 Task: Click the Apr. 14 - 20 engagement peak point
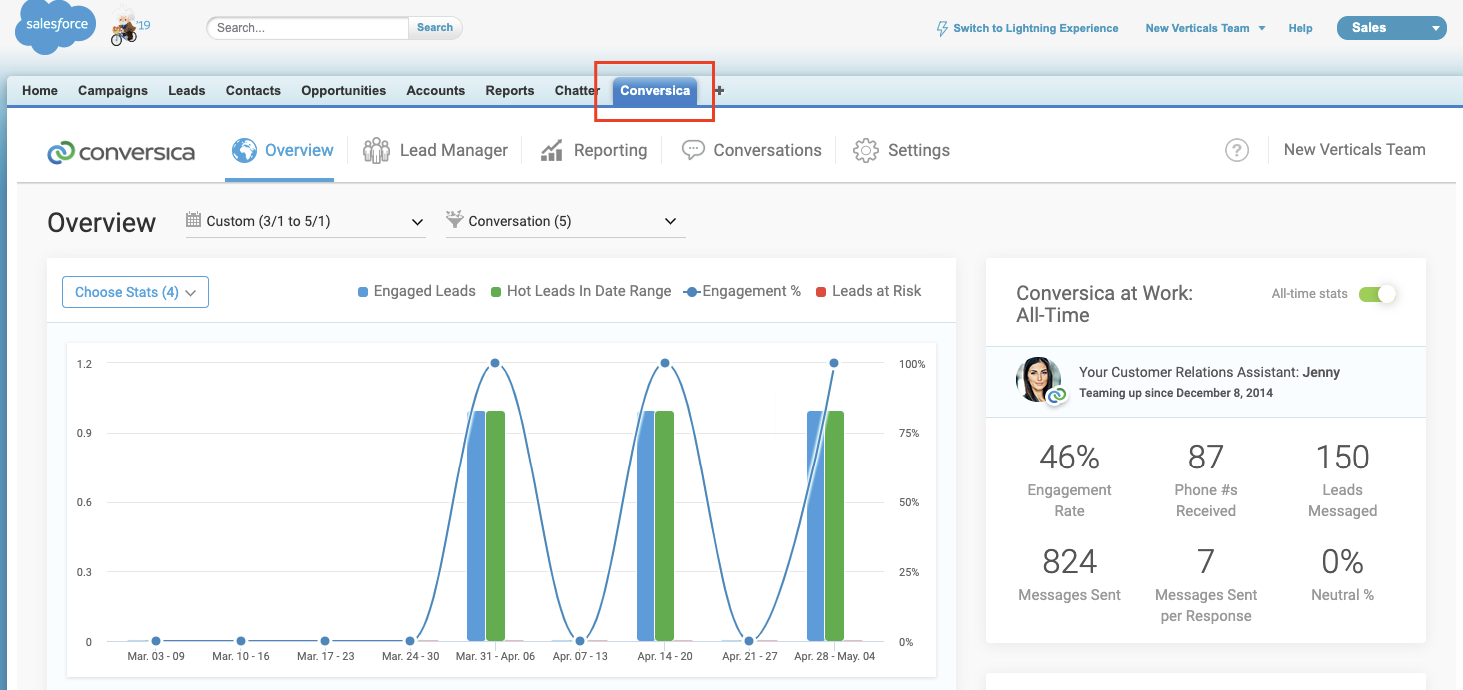pos(665,364)
